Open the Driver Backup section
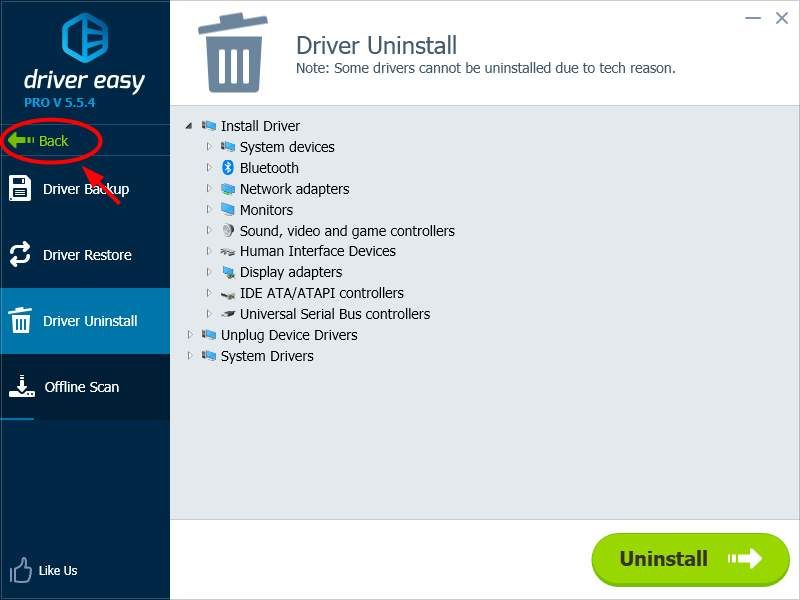The image size is (800, 600). (85, 189)
